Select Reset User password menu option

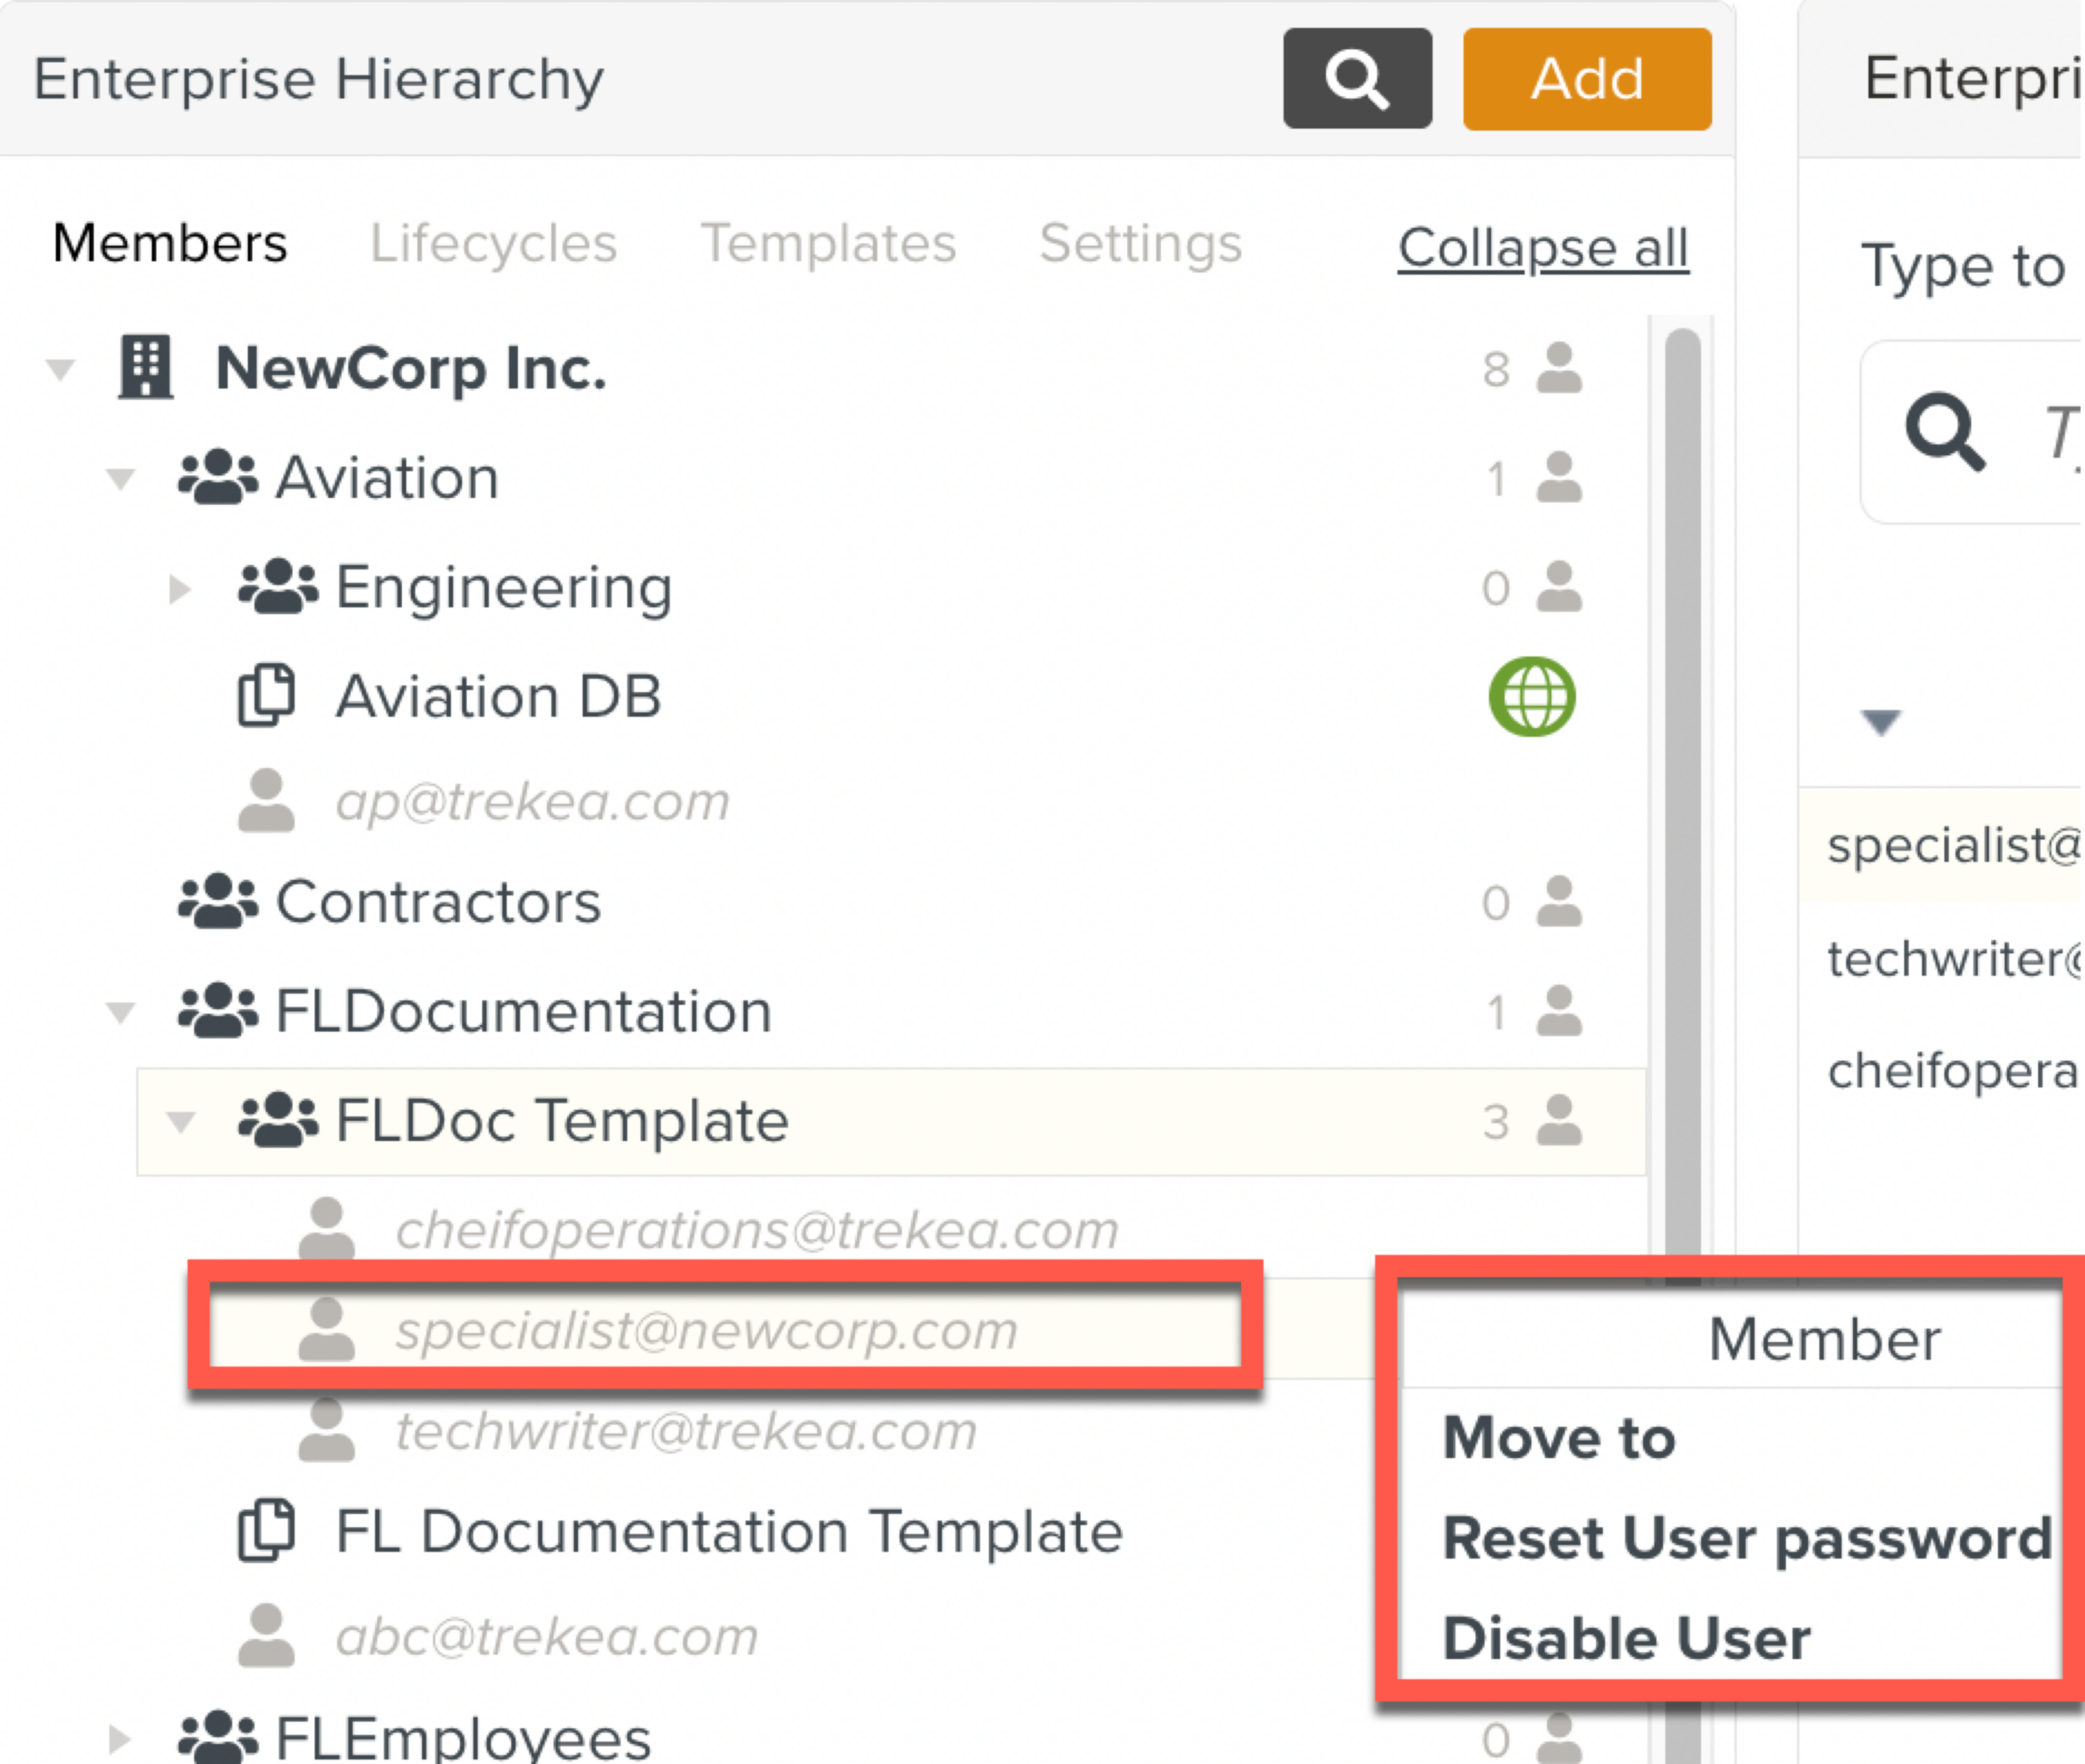coord(1746,1537)
